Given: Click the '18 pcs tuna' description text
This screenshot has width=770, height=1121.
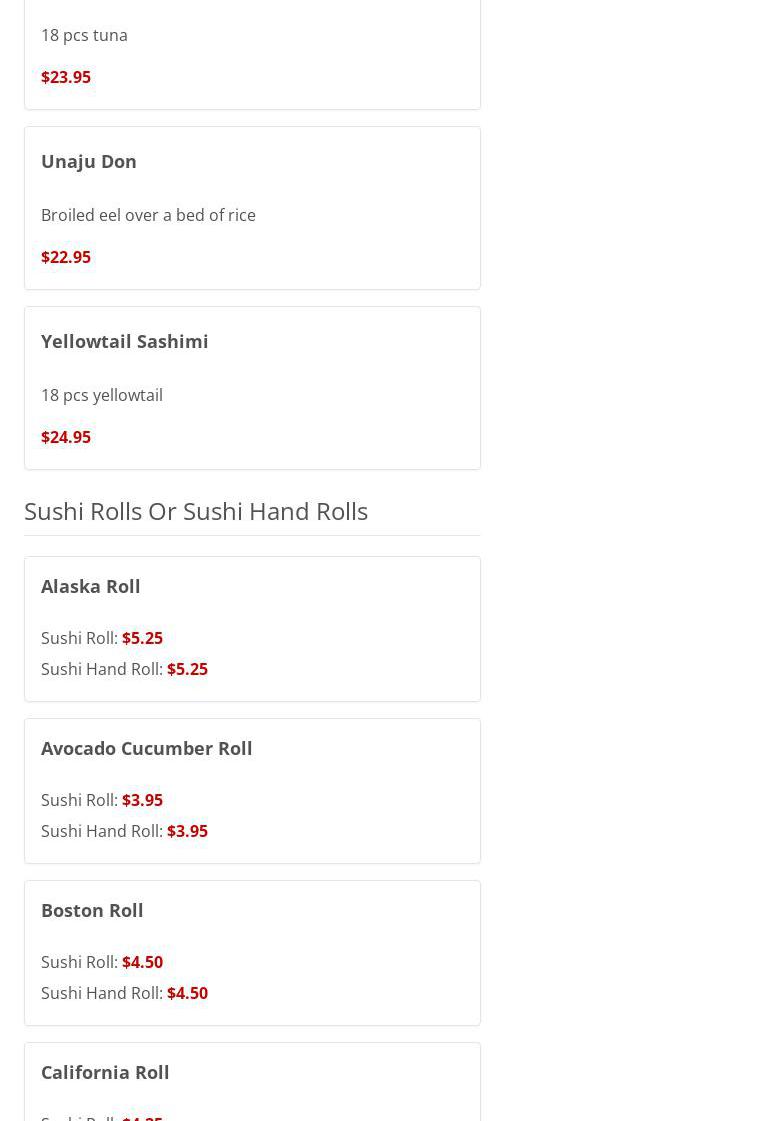Looking at the screenshot, I should pyautogui.click(x=84, y=35).
